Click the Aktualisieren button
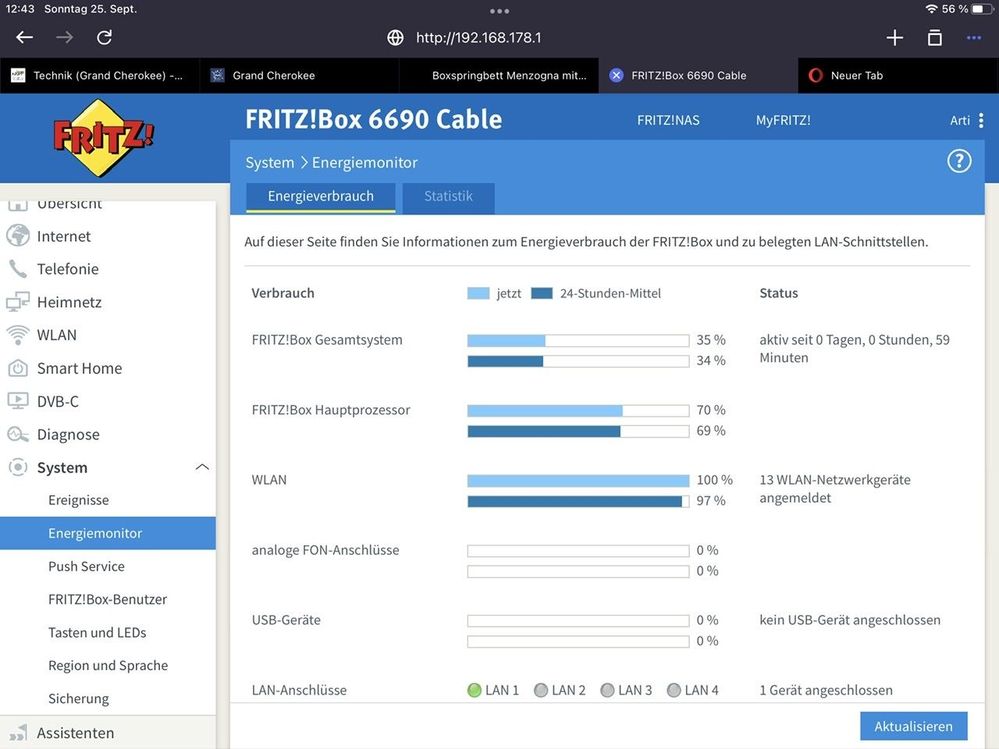 tap(913, 726)
